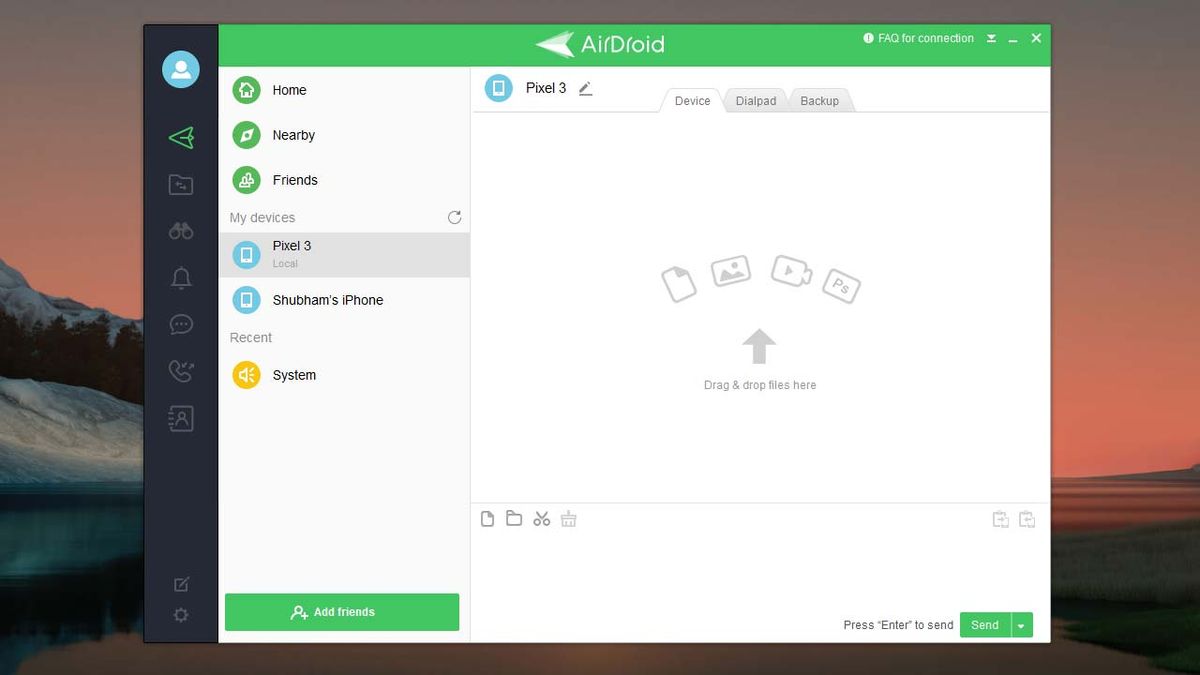The height and width of the screenshot is (675, 1200).
Task: Open the Files sidebar icon
Action: coord(180,184)
